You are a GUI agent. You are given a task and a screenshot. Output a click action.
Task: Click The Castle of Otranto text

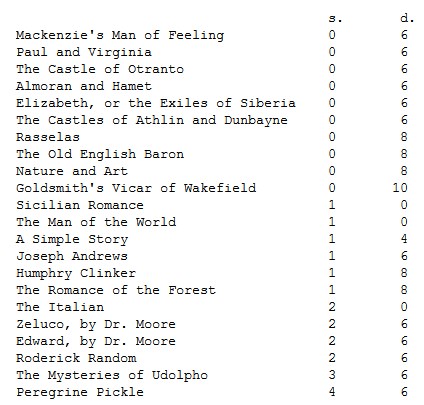pos(100,69)
